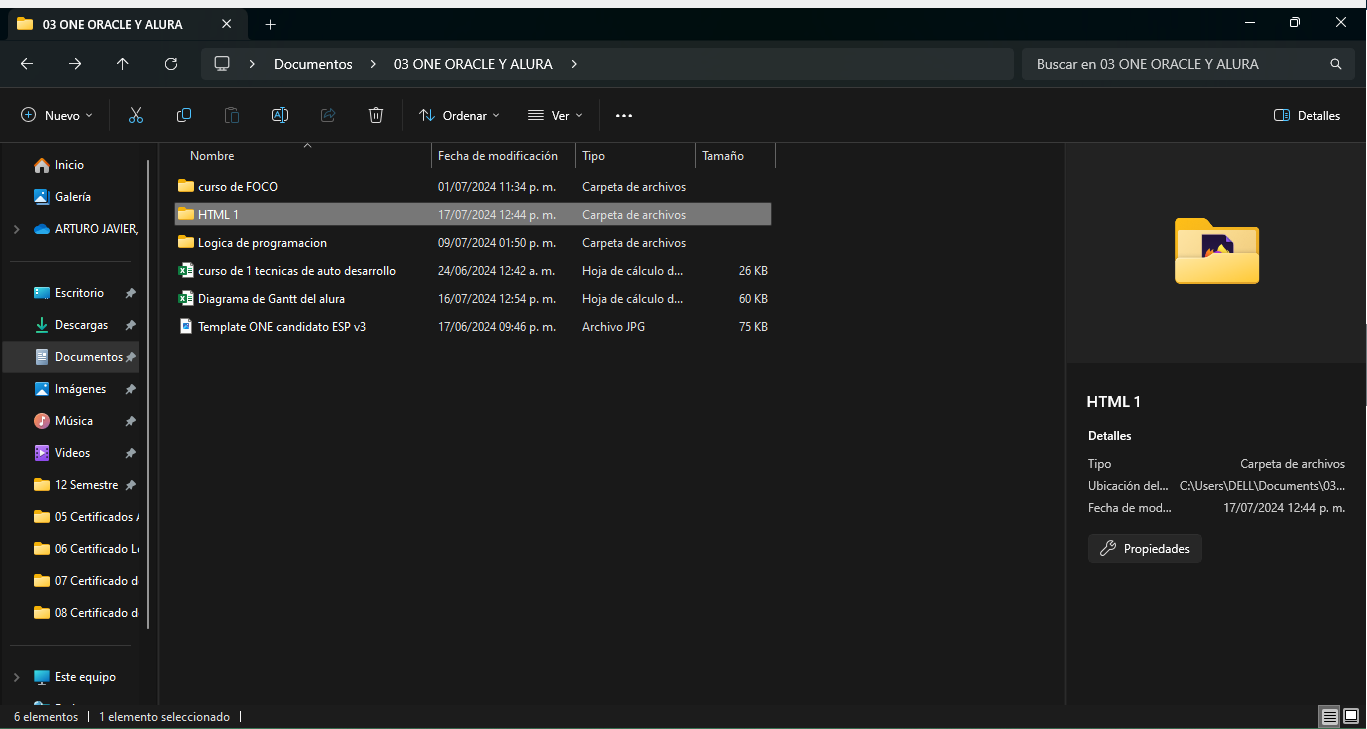1367x729 pixels.
Task: Select curso de FOCO folder
Action: pyautogui.click(x=473, y=186)
